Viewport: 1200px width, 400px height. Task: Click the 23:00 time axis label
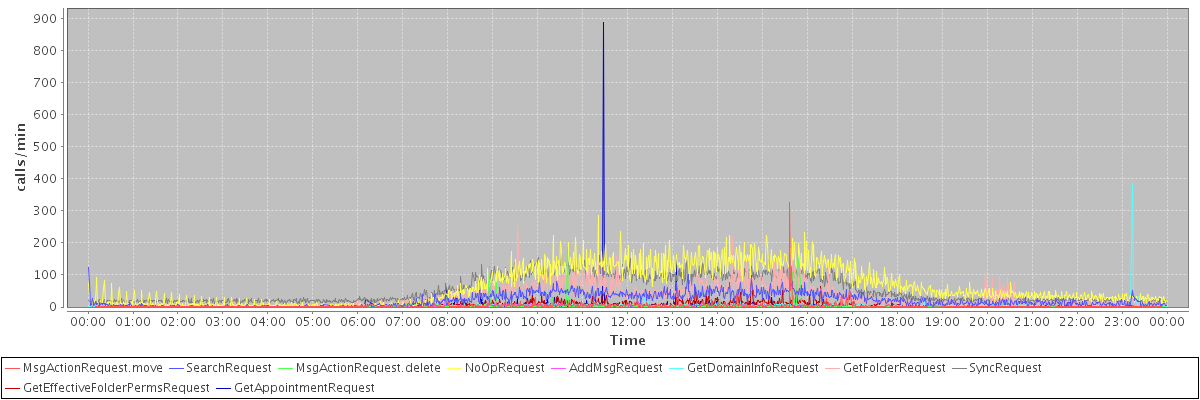[1122, 322]
